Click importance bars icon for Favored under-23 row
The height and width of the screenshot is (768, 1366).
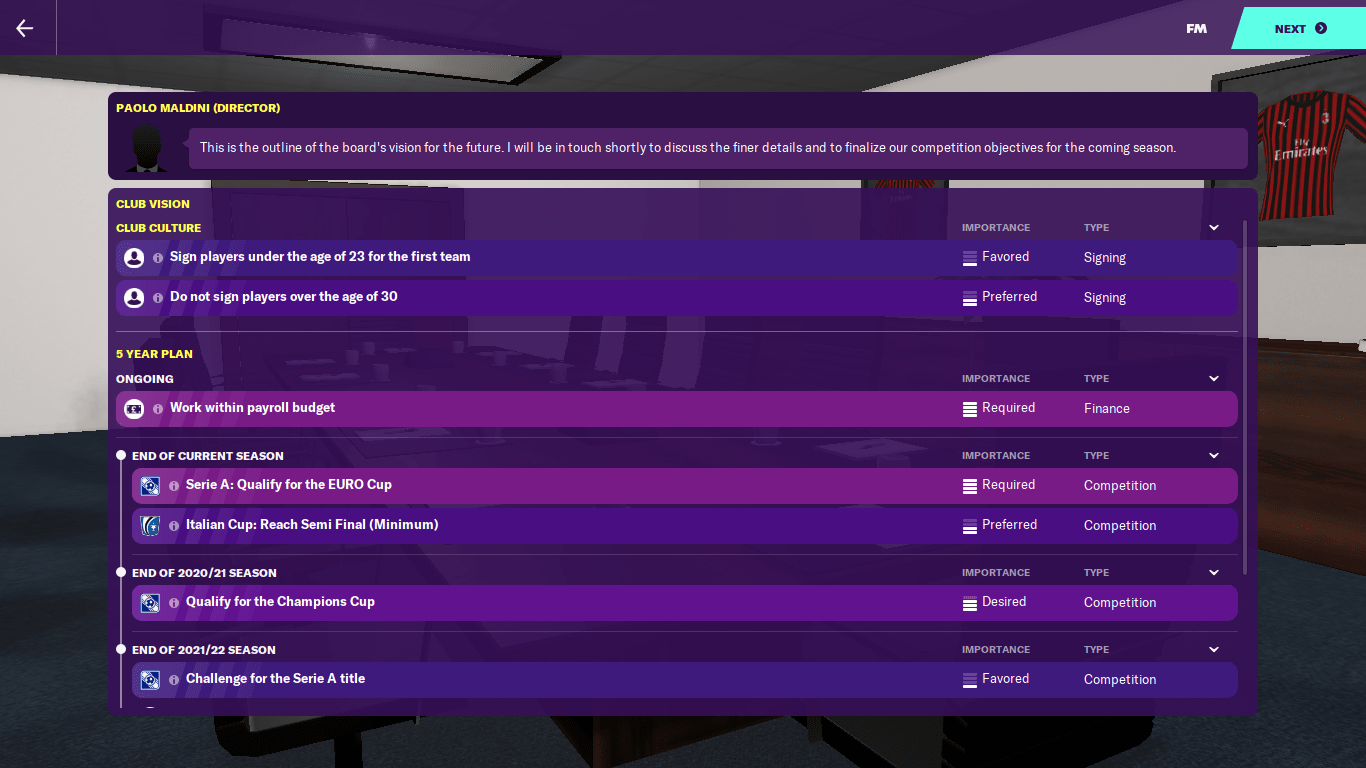969,257
